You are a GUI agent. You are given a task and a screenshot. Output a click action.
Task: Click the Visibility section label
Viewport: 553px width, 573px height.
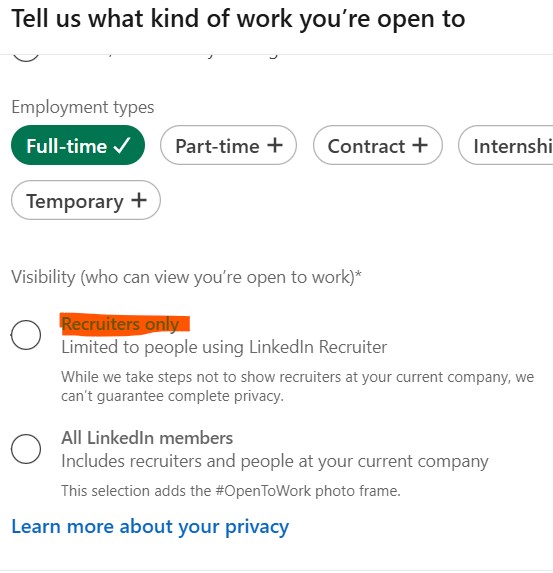coord(186,277)
